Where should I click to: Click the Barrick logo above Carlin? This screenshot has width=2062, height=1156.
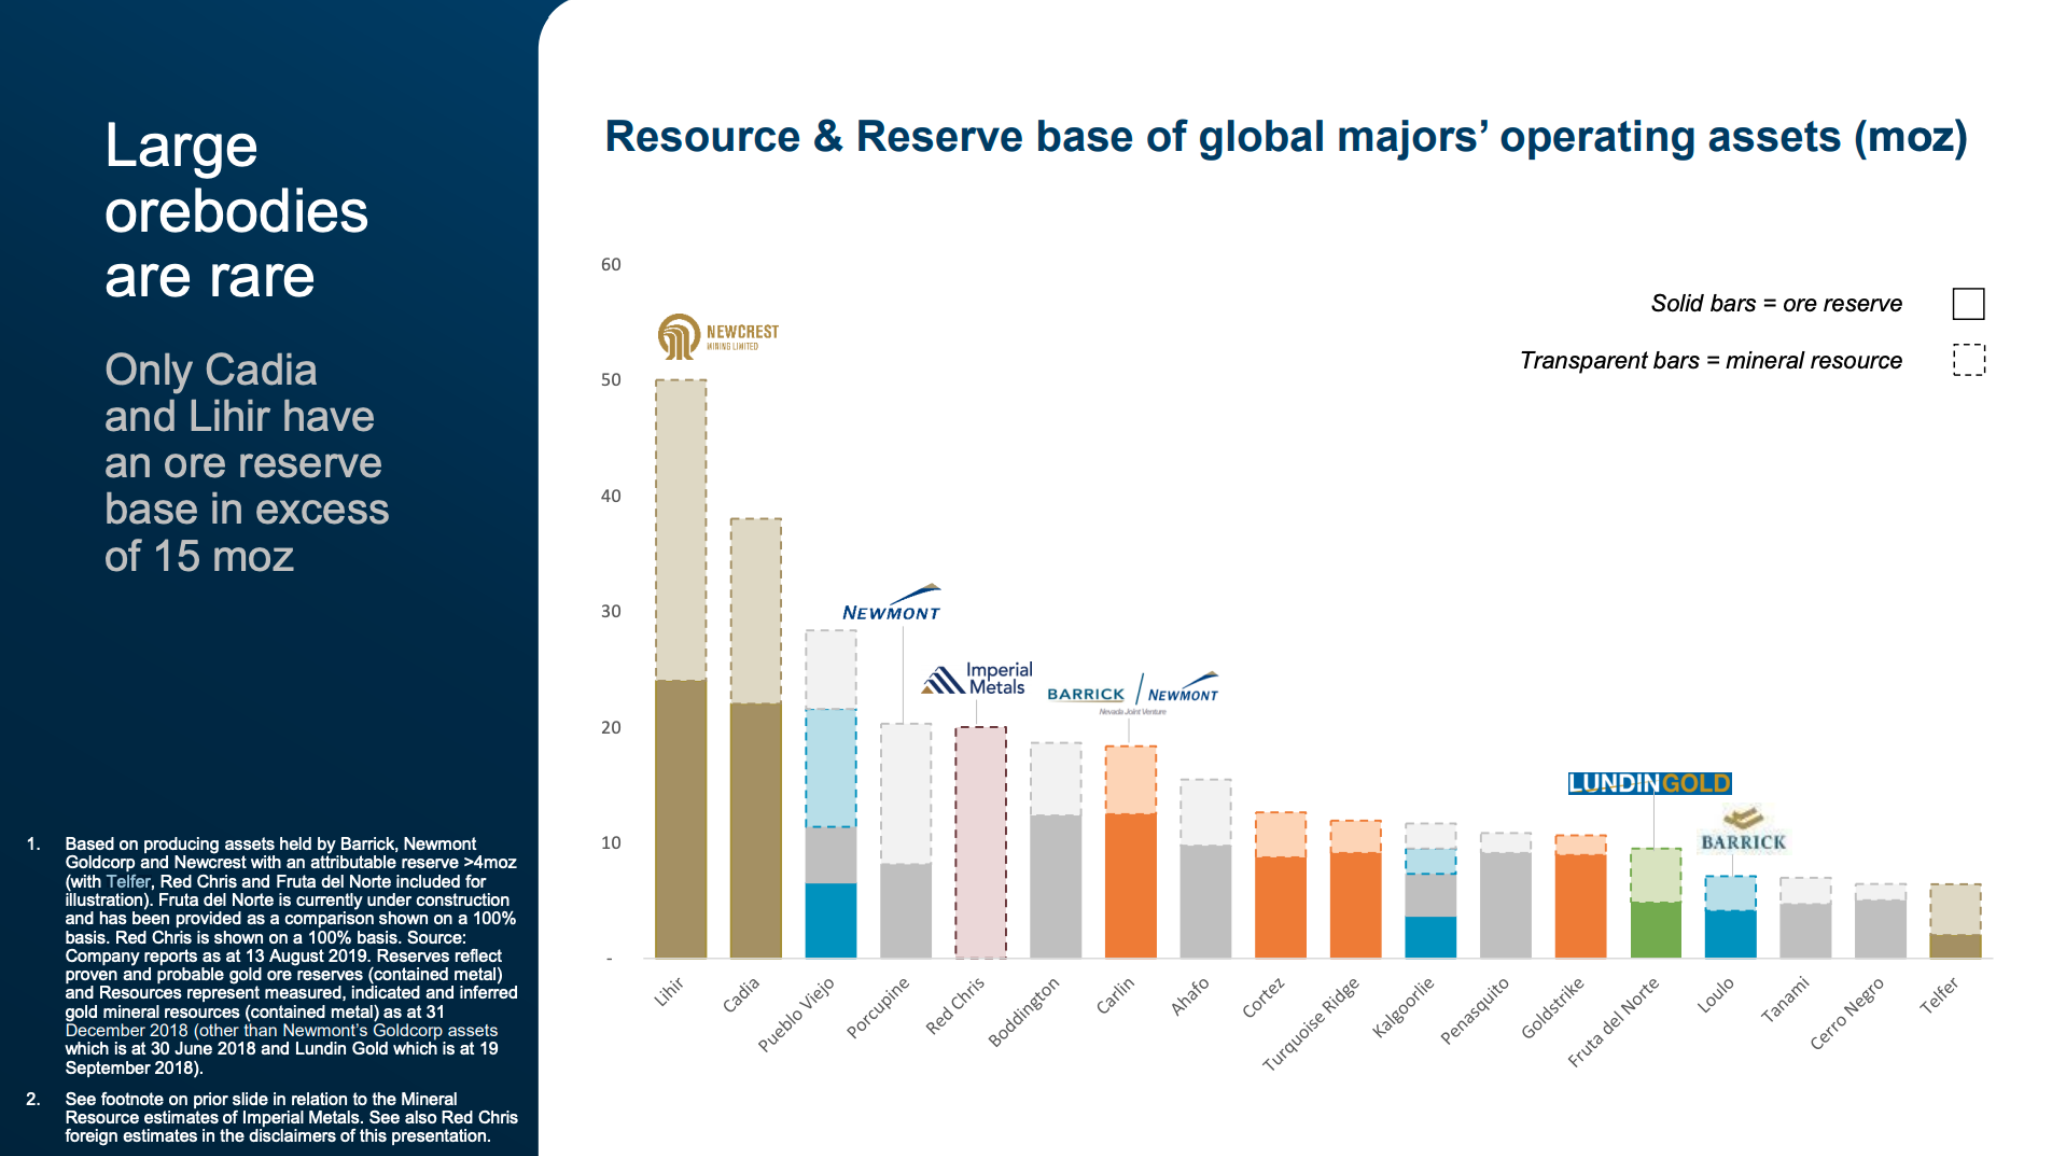pos(1086,694)
